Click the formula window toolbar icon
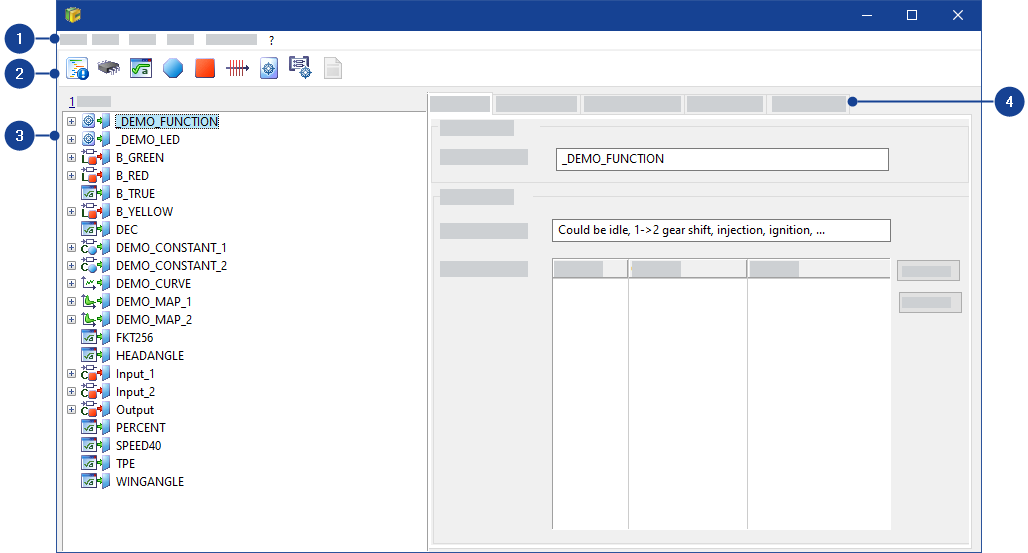The width and height of the screenshot is (1028, 553). [141, 68]
